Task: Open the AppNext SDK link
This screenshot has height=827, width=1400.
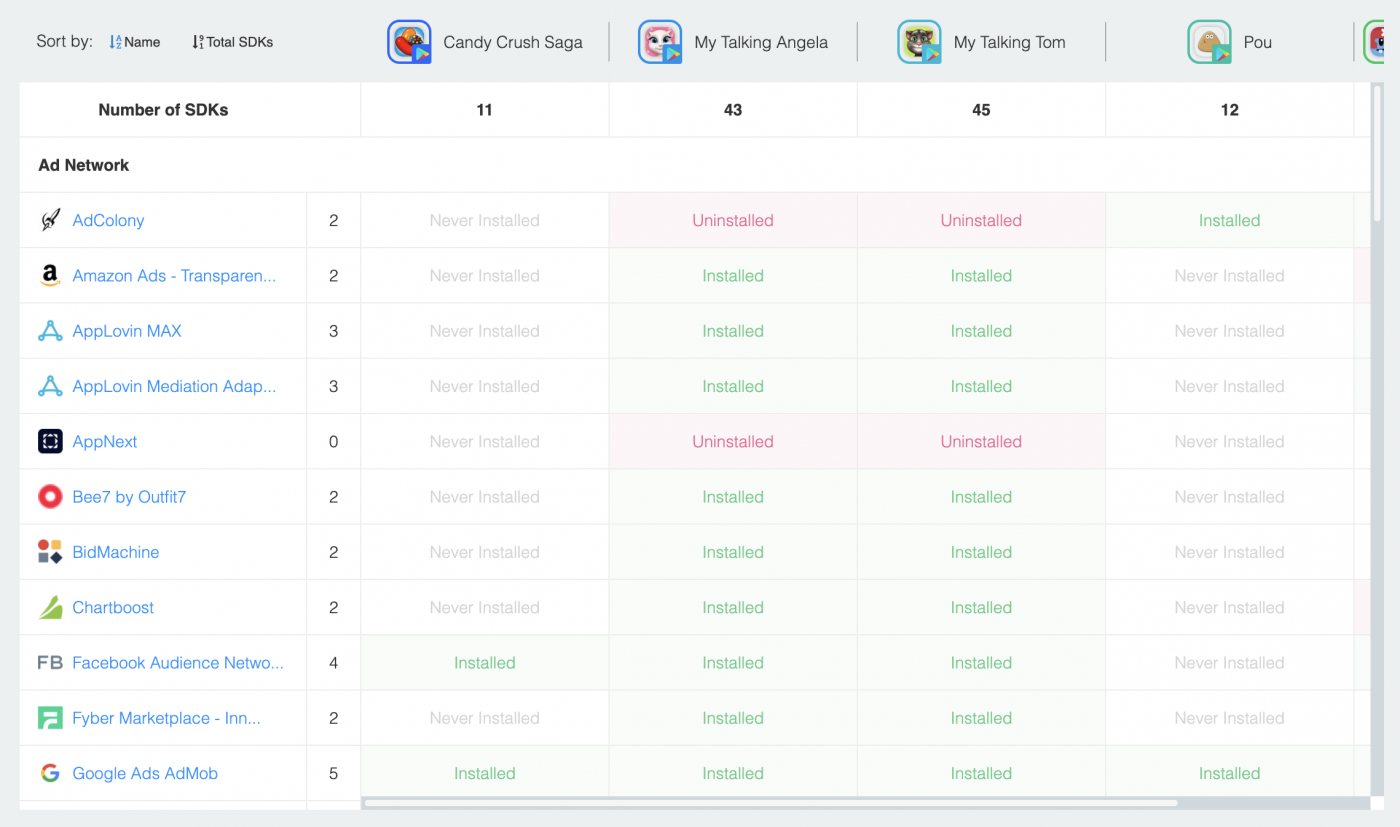Action: [x=105, y=440]
